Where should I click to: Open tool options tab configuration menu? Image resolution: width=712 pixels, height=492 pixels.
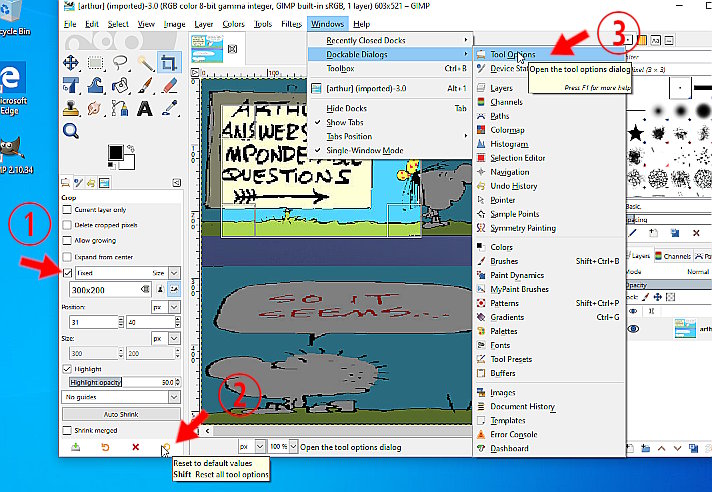pyautogui.click(x=177, y=183)
